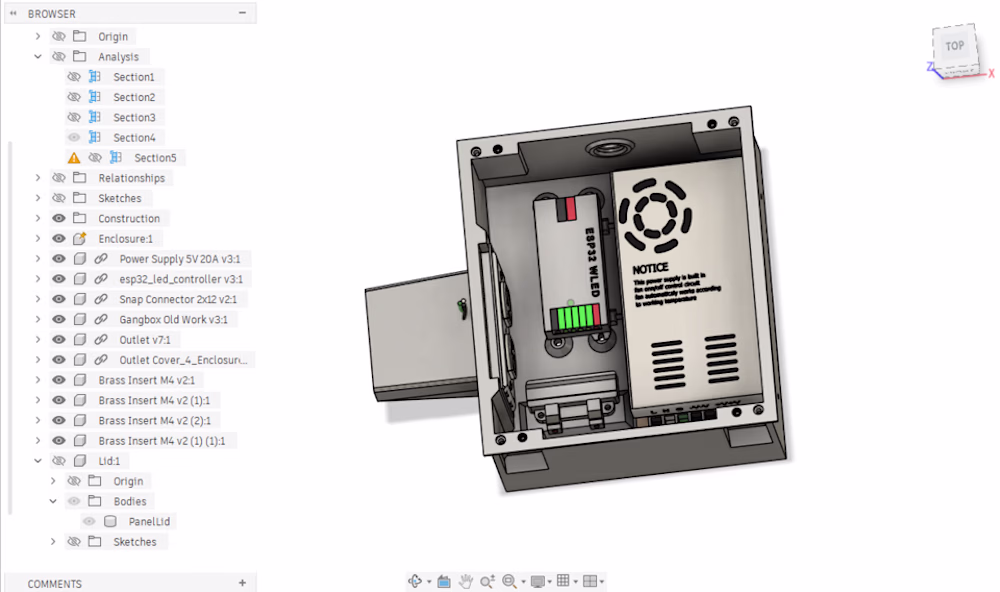
Task: Collapse the Analysis folder
Action: 38,57
